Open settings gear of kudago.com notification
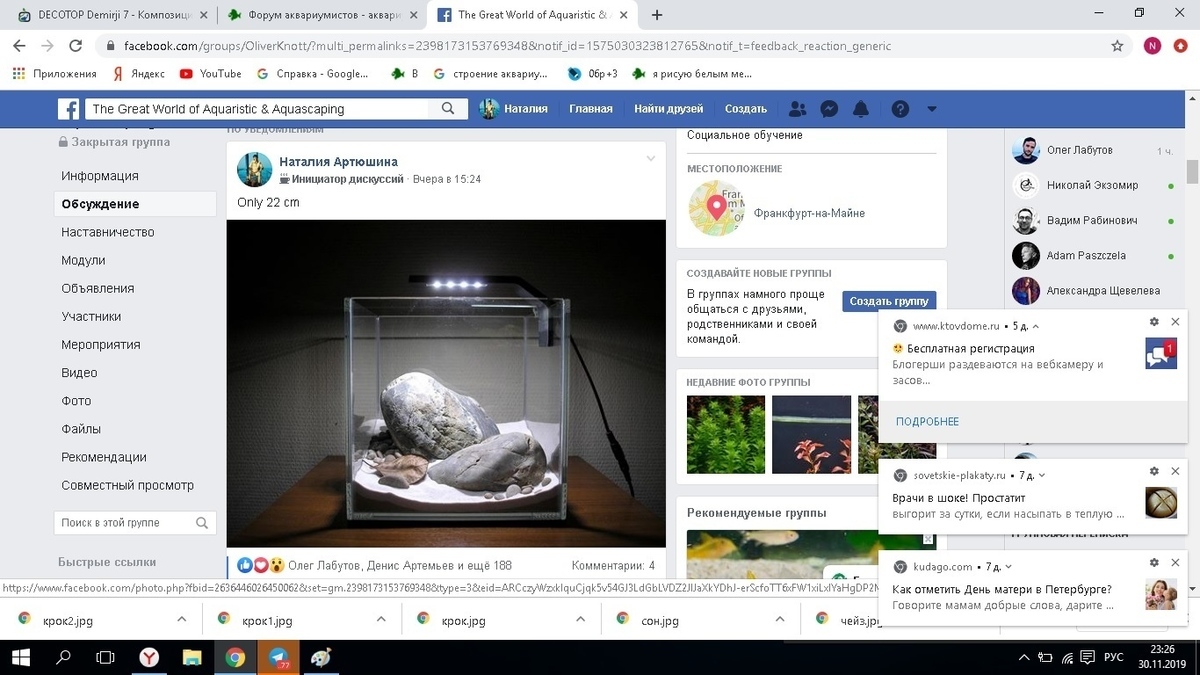 pyautogui.click(x=1153, y=563)
